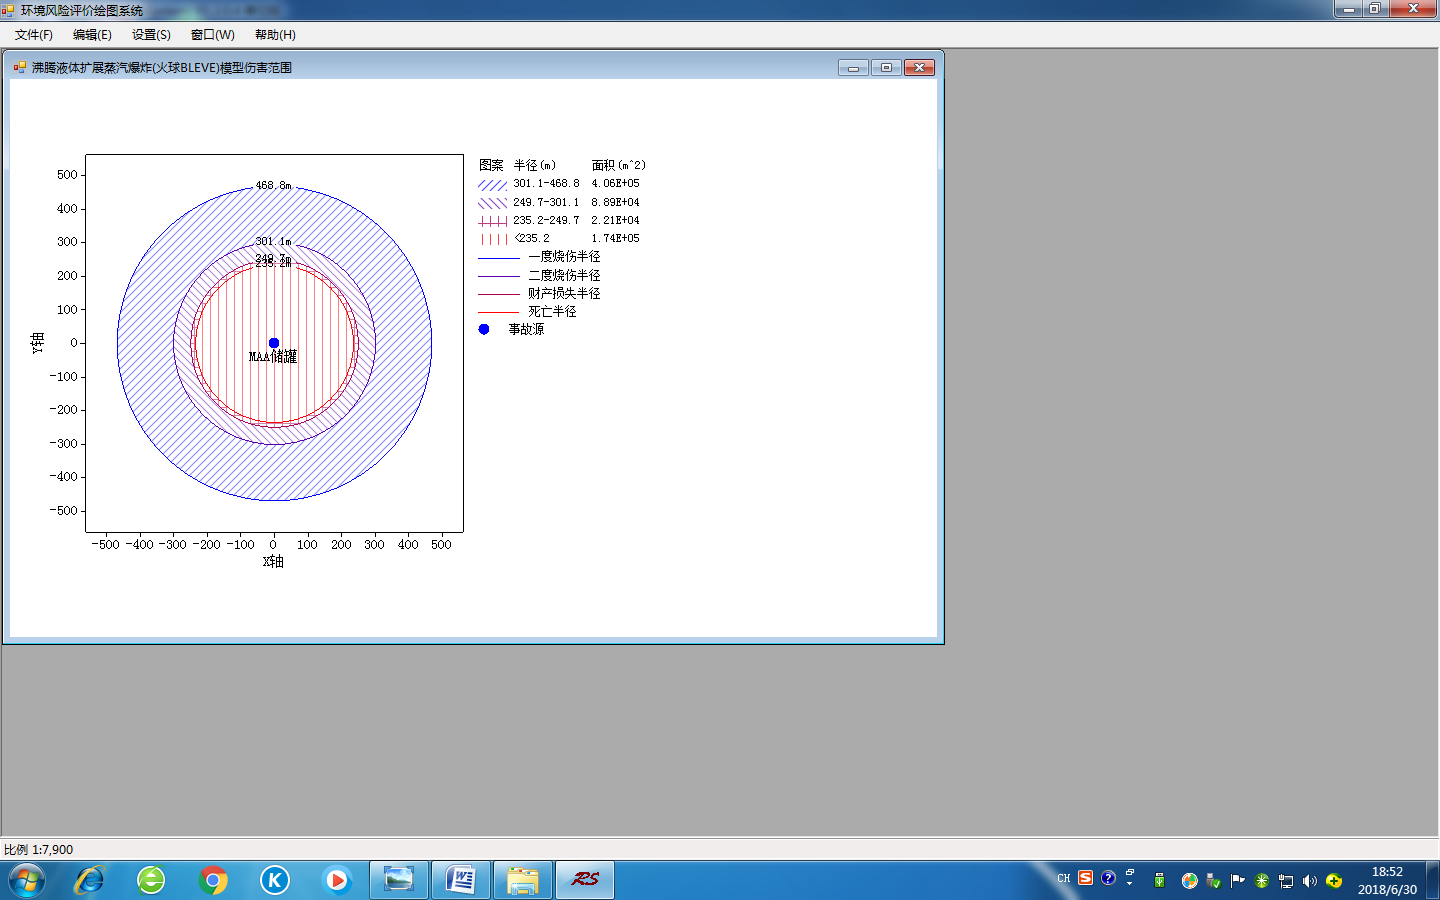Maximize the BLEVE model chart child window
Viewport: 1440px width, 900px height.
tap(886, 68)
